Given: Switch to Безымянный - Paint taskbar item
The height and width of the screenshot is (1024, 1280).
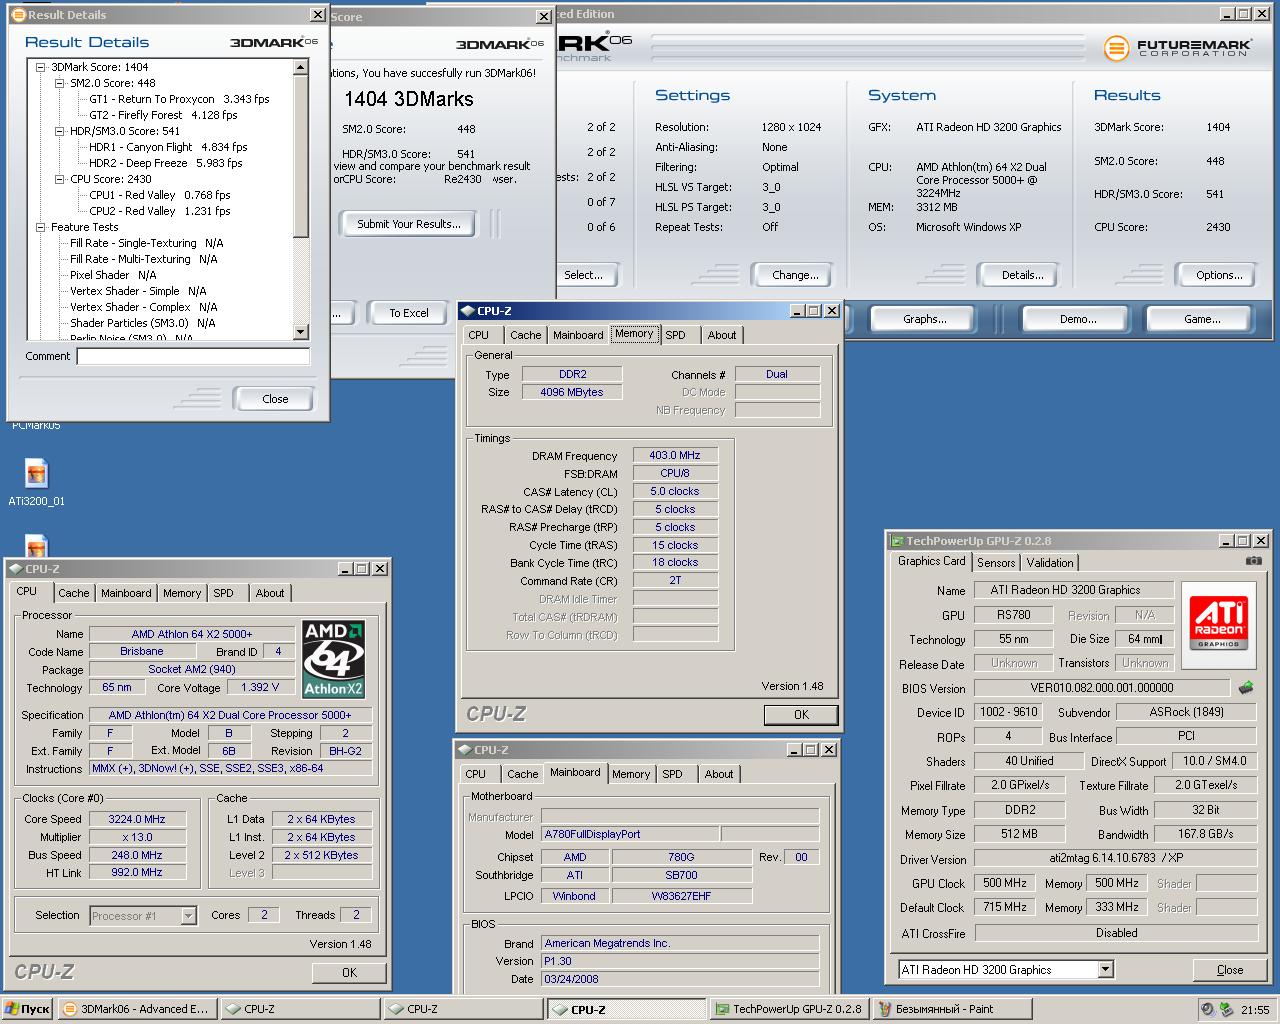Looking at the screenshot, I should click(951, 1009).
